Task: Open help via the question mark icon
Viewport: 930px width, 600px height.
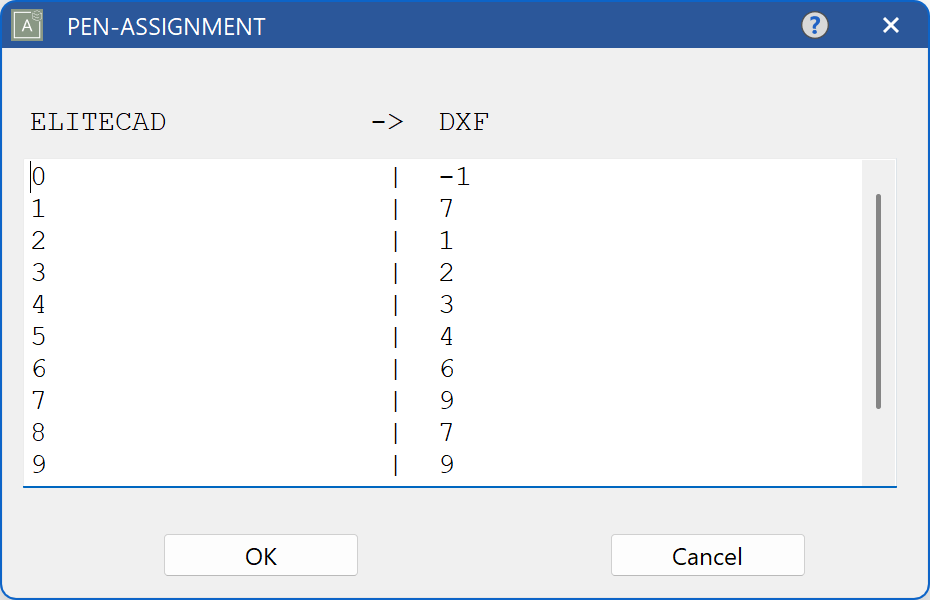Action: (x=815, y=25)
